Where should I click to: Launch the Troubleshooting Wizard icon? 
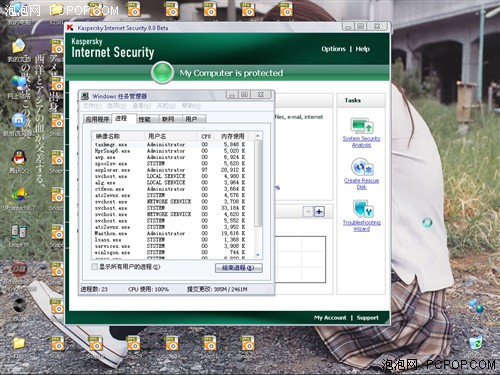[x=363, y=209]
